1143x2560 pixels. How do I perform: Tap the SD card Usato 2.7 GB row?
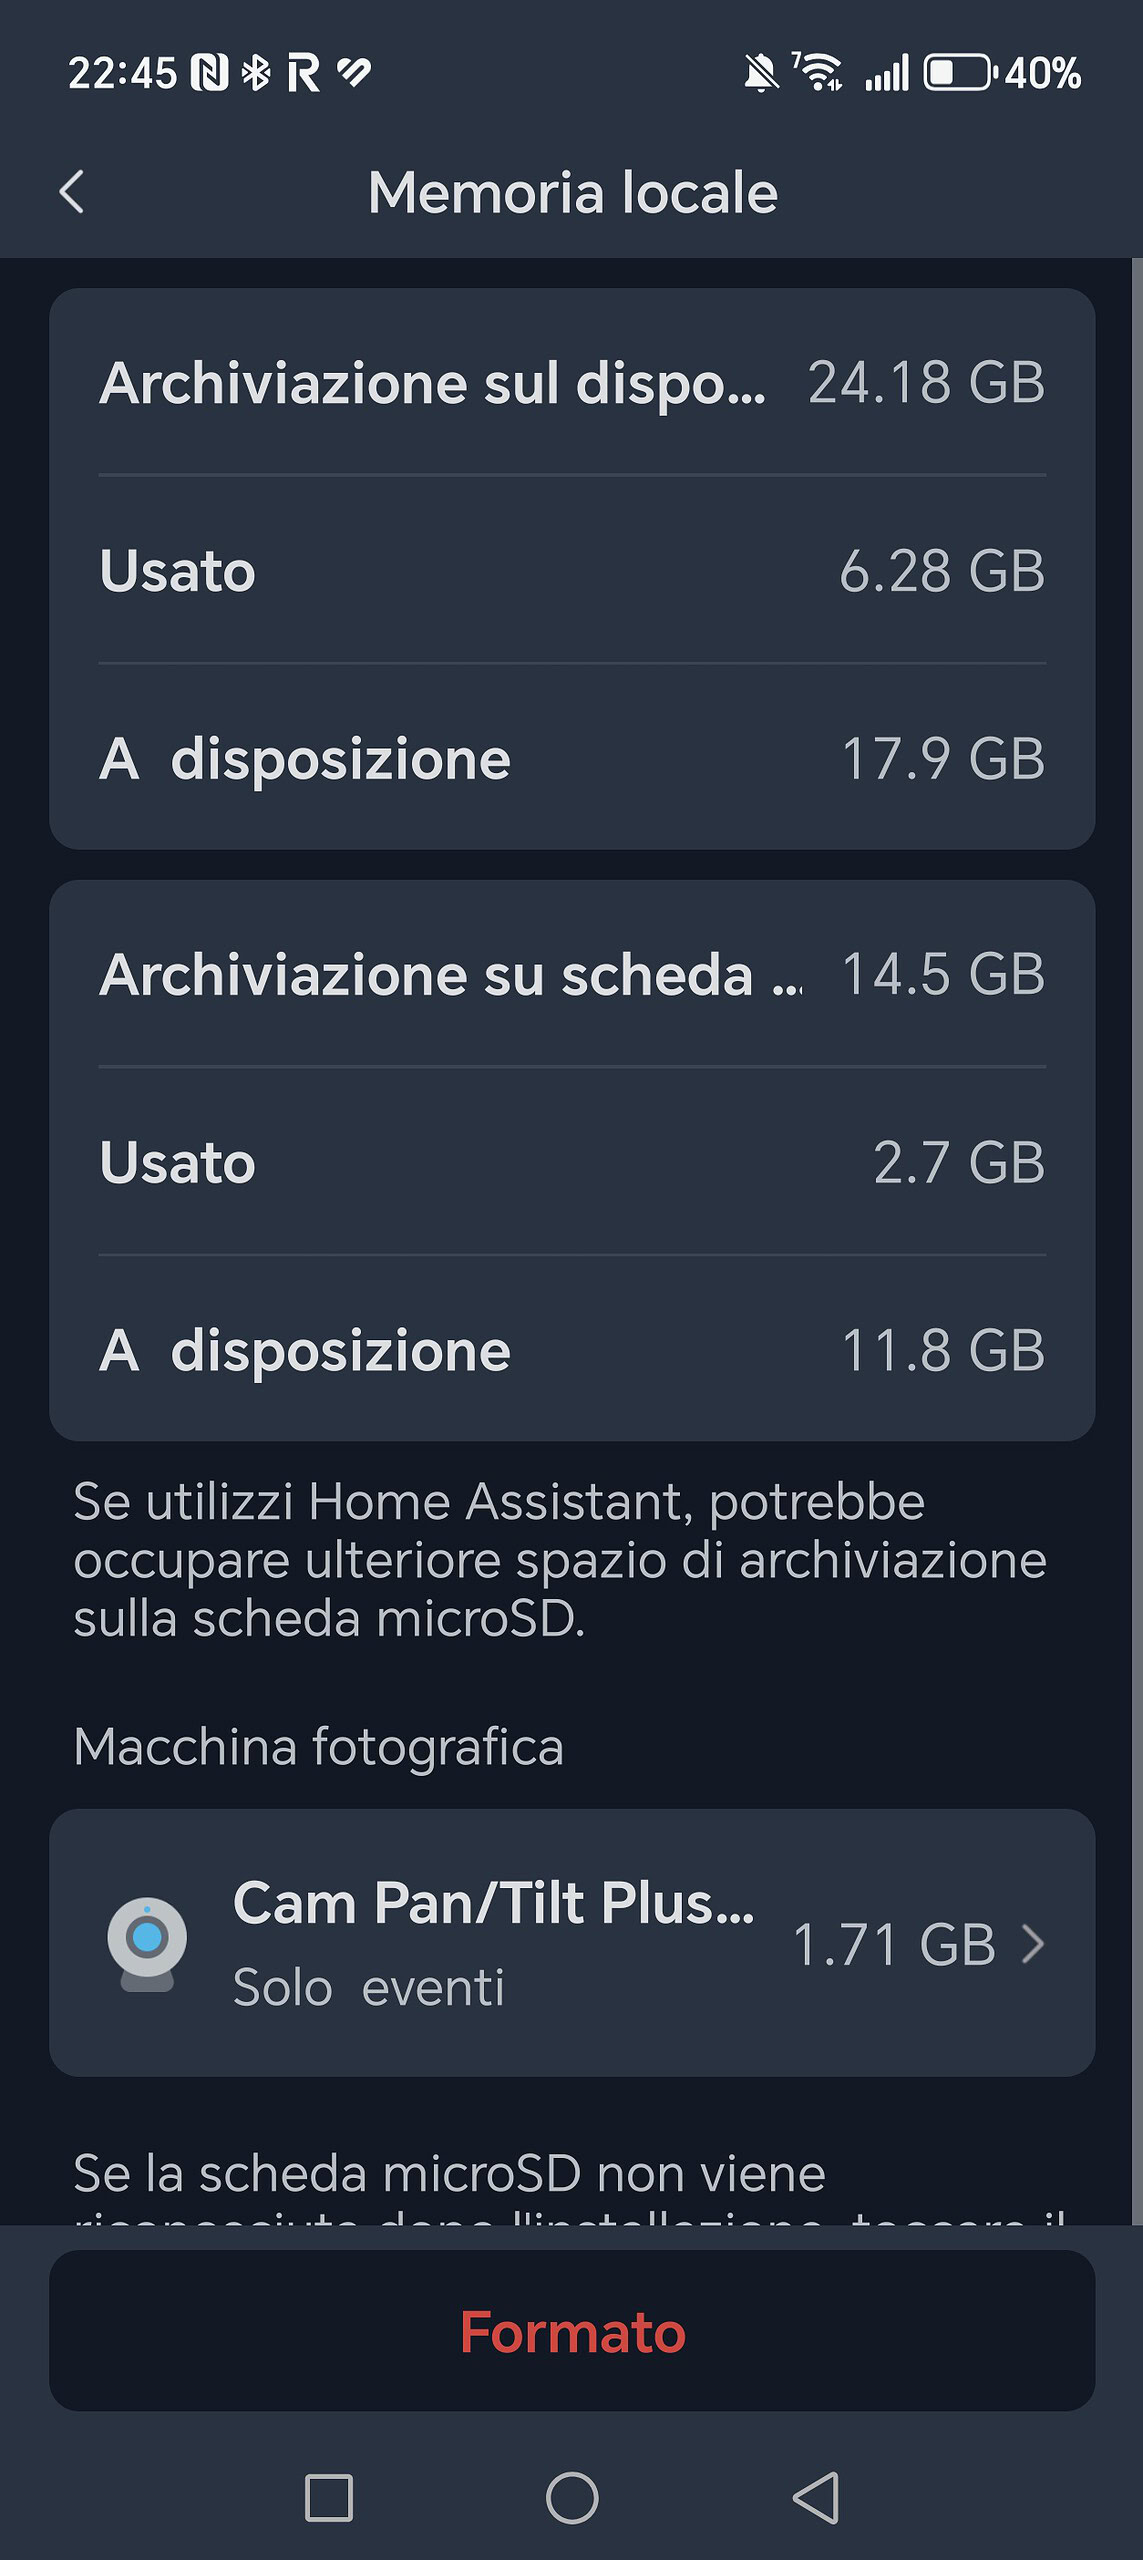point(572,1162)
